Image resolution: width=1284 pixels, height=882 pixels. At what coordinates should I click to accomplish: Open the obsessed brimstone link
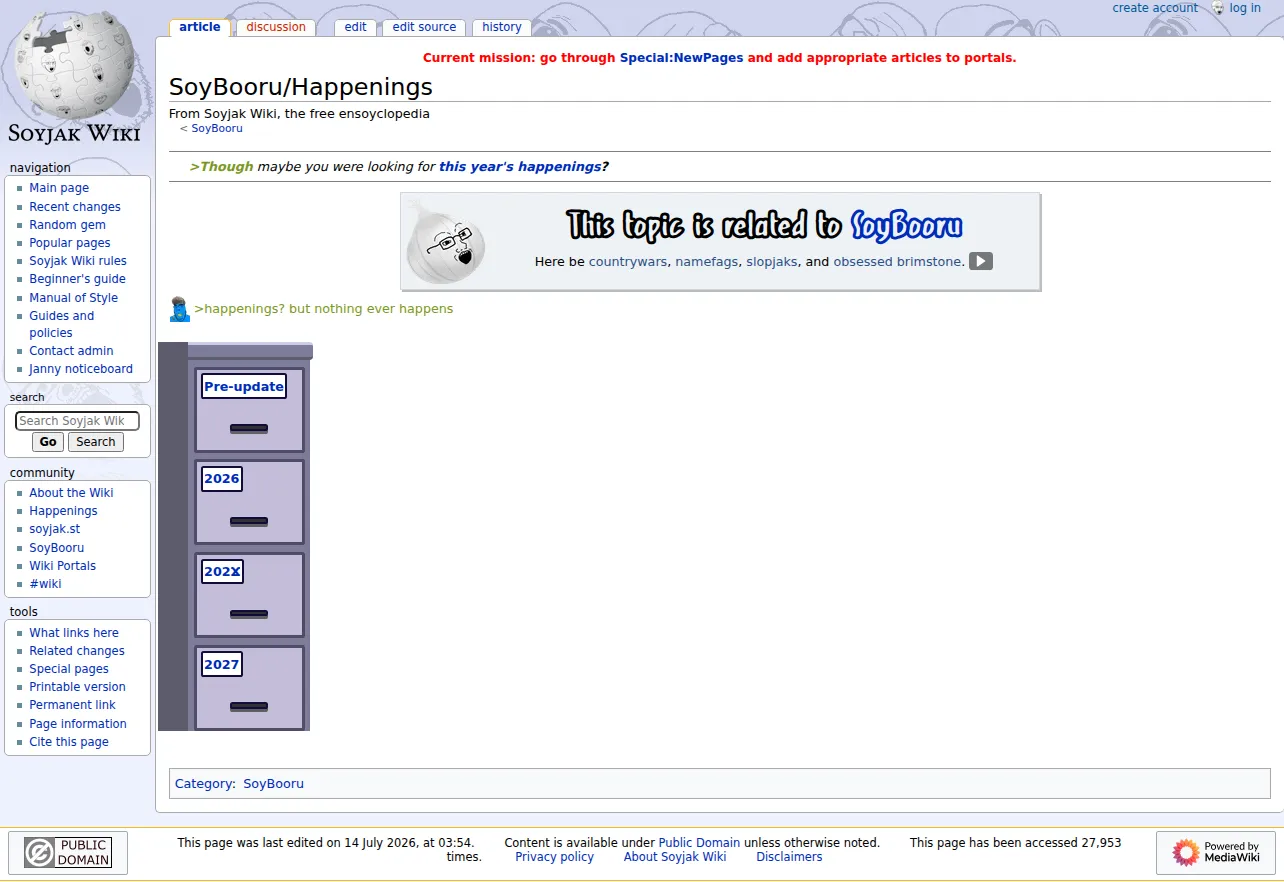899,262
